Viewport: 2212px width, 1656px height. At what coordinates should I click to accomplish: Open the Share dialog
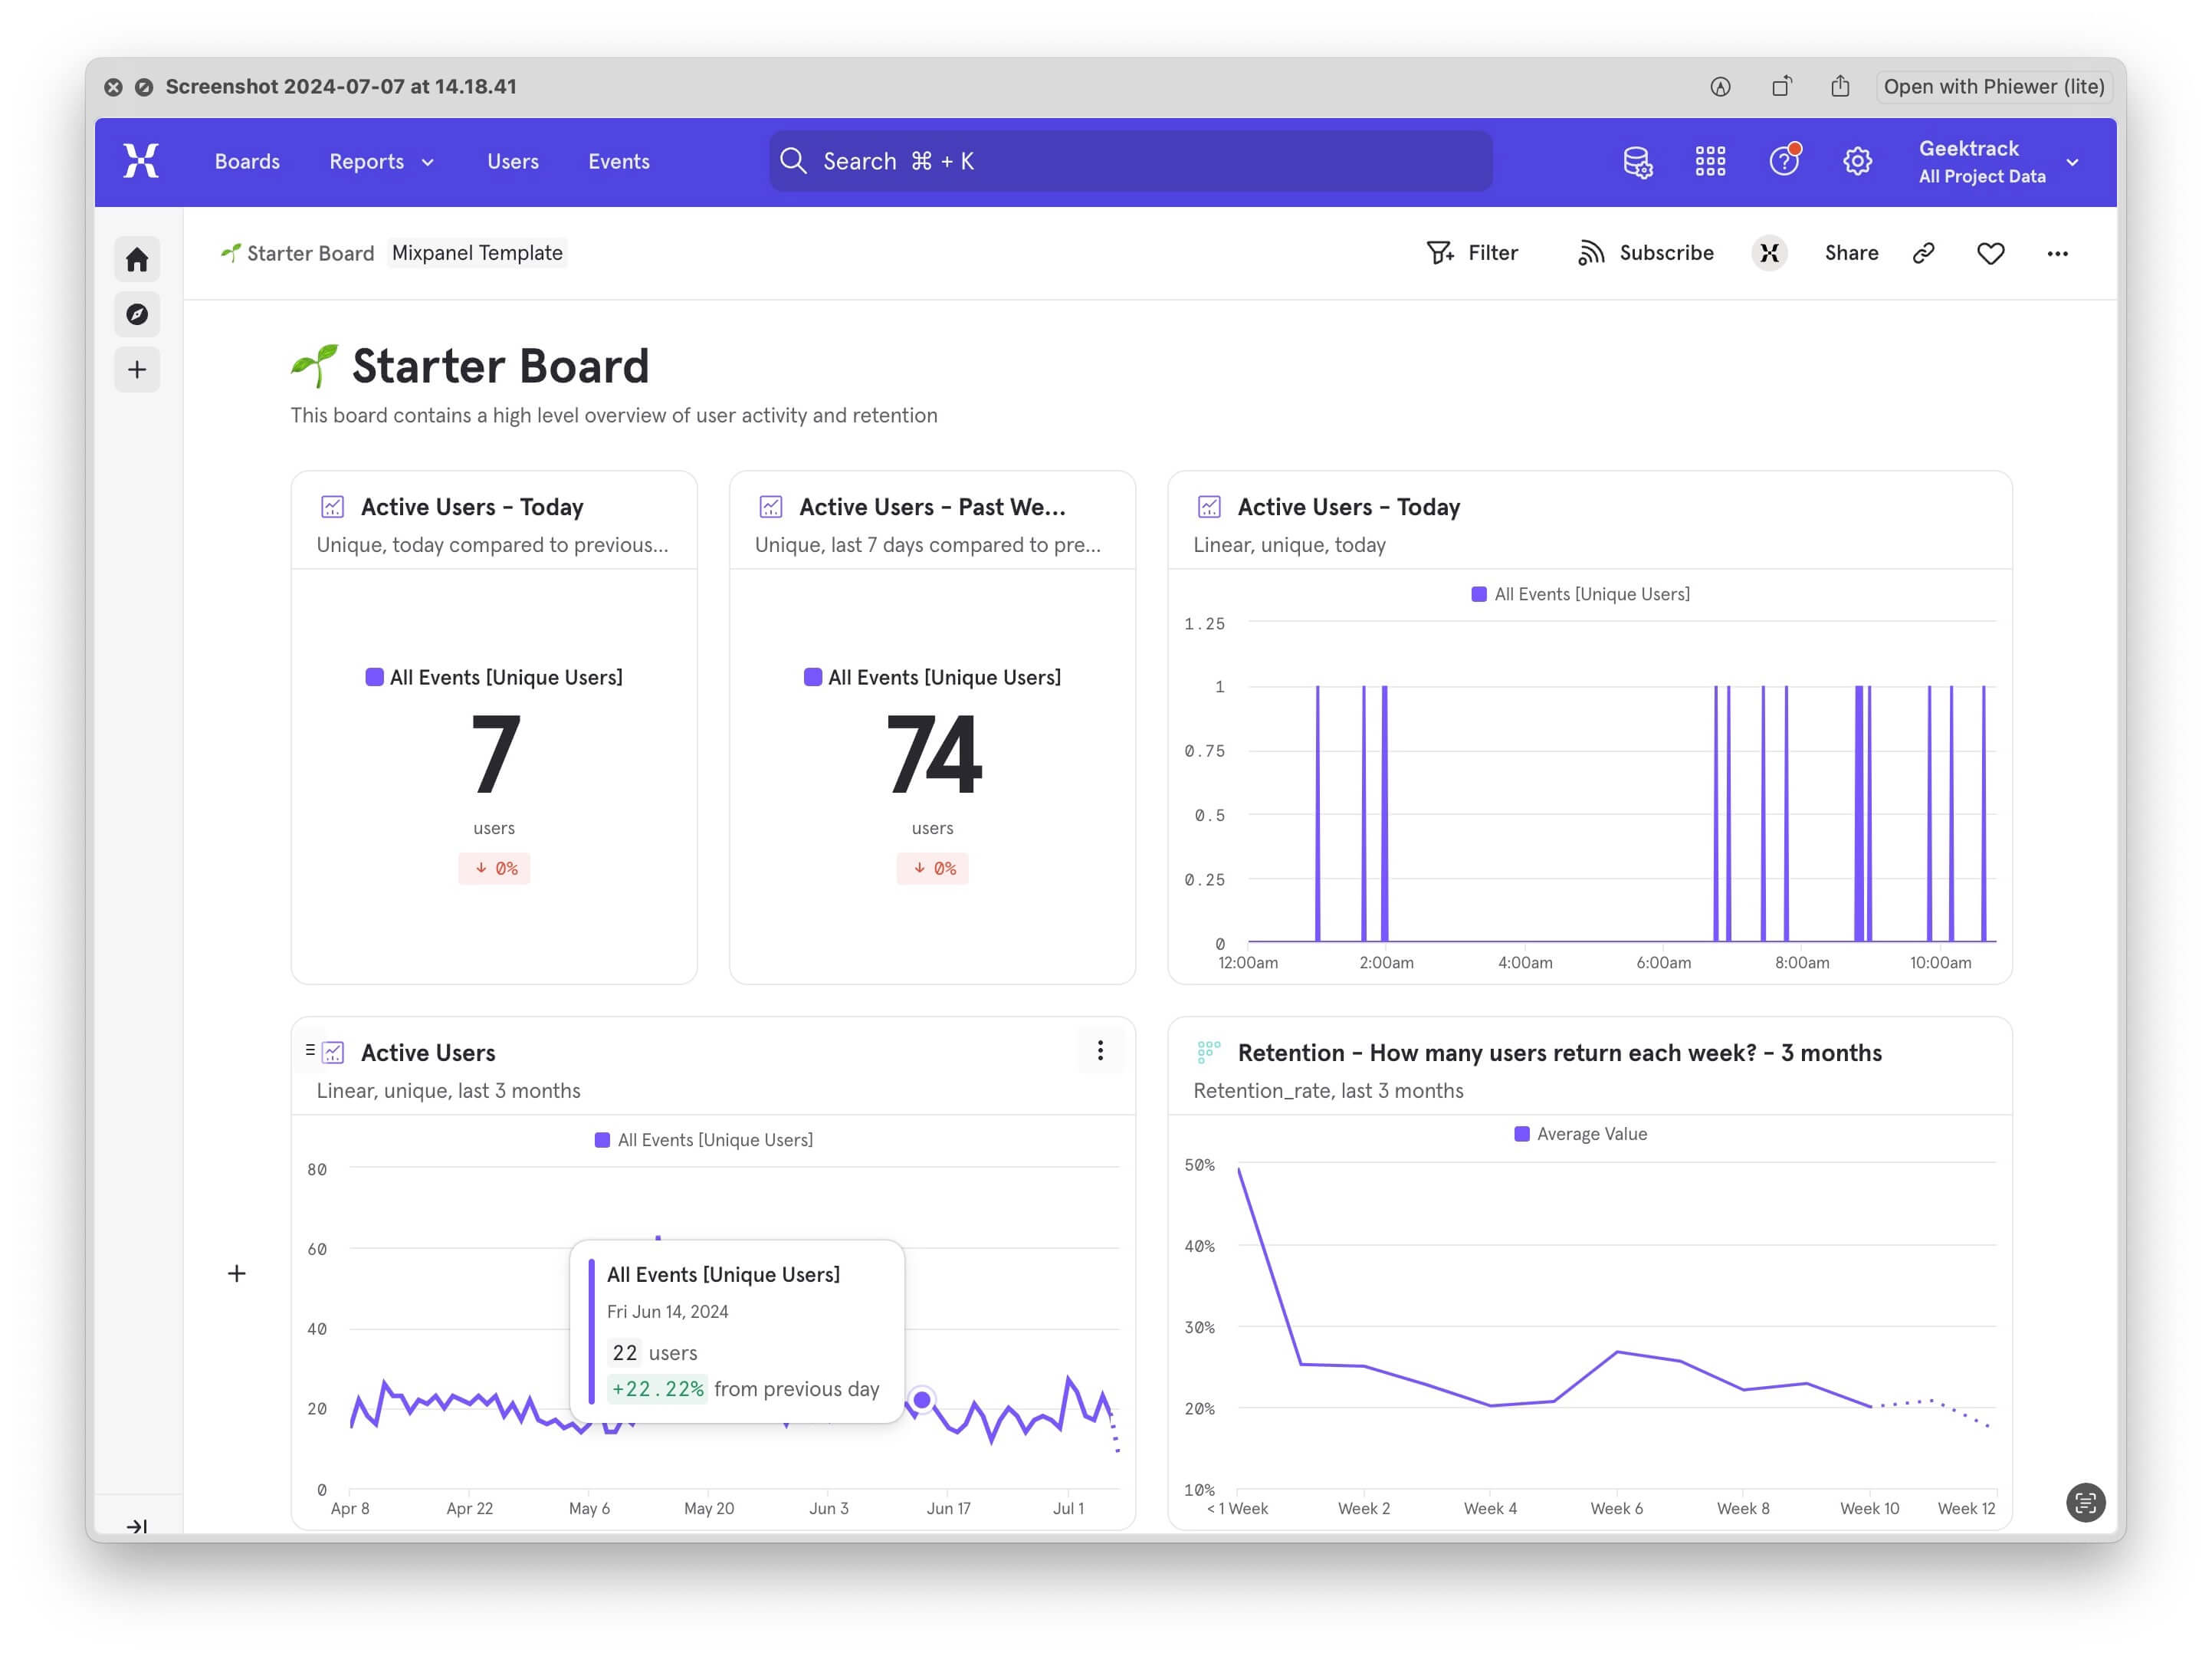(1851, 253)
